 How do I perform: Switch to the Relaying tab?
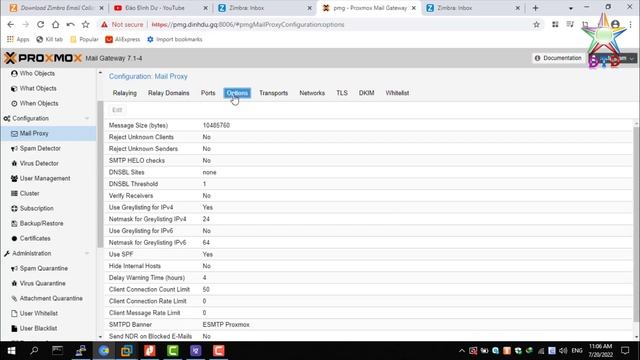pyautogui.click(x=124, y=93)
